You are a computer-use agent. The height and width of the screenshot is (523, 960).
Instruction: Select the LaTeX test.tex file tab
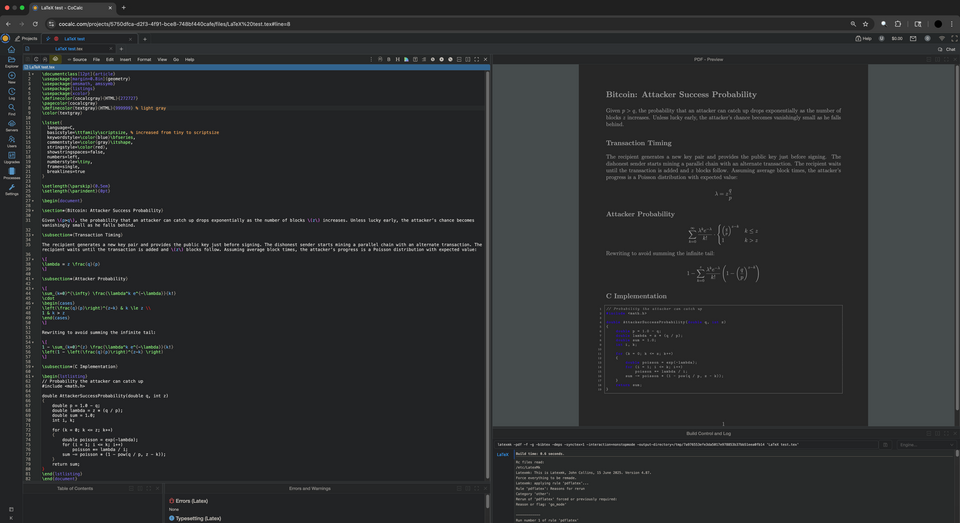[69, 49]
